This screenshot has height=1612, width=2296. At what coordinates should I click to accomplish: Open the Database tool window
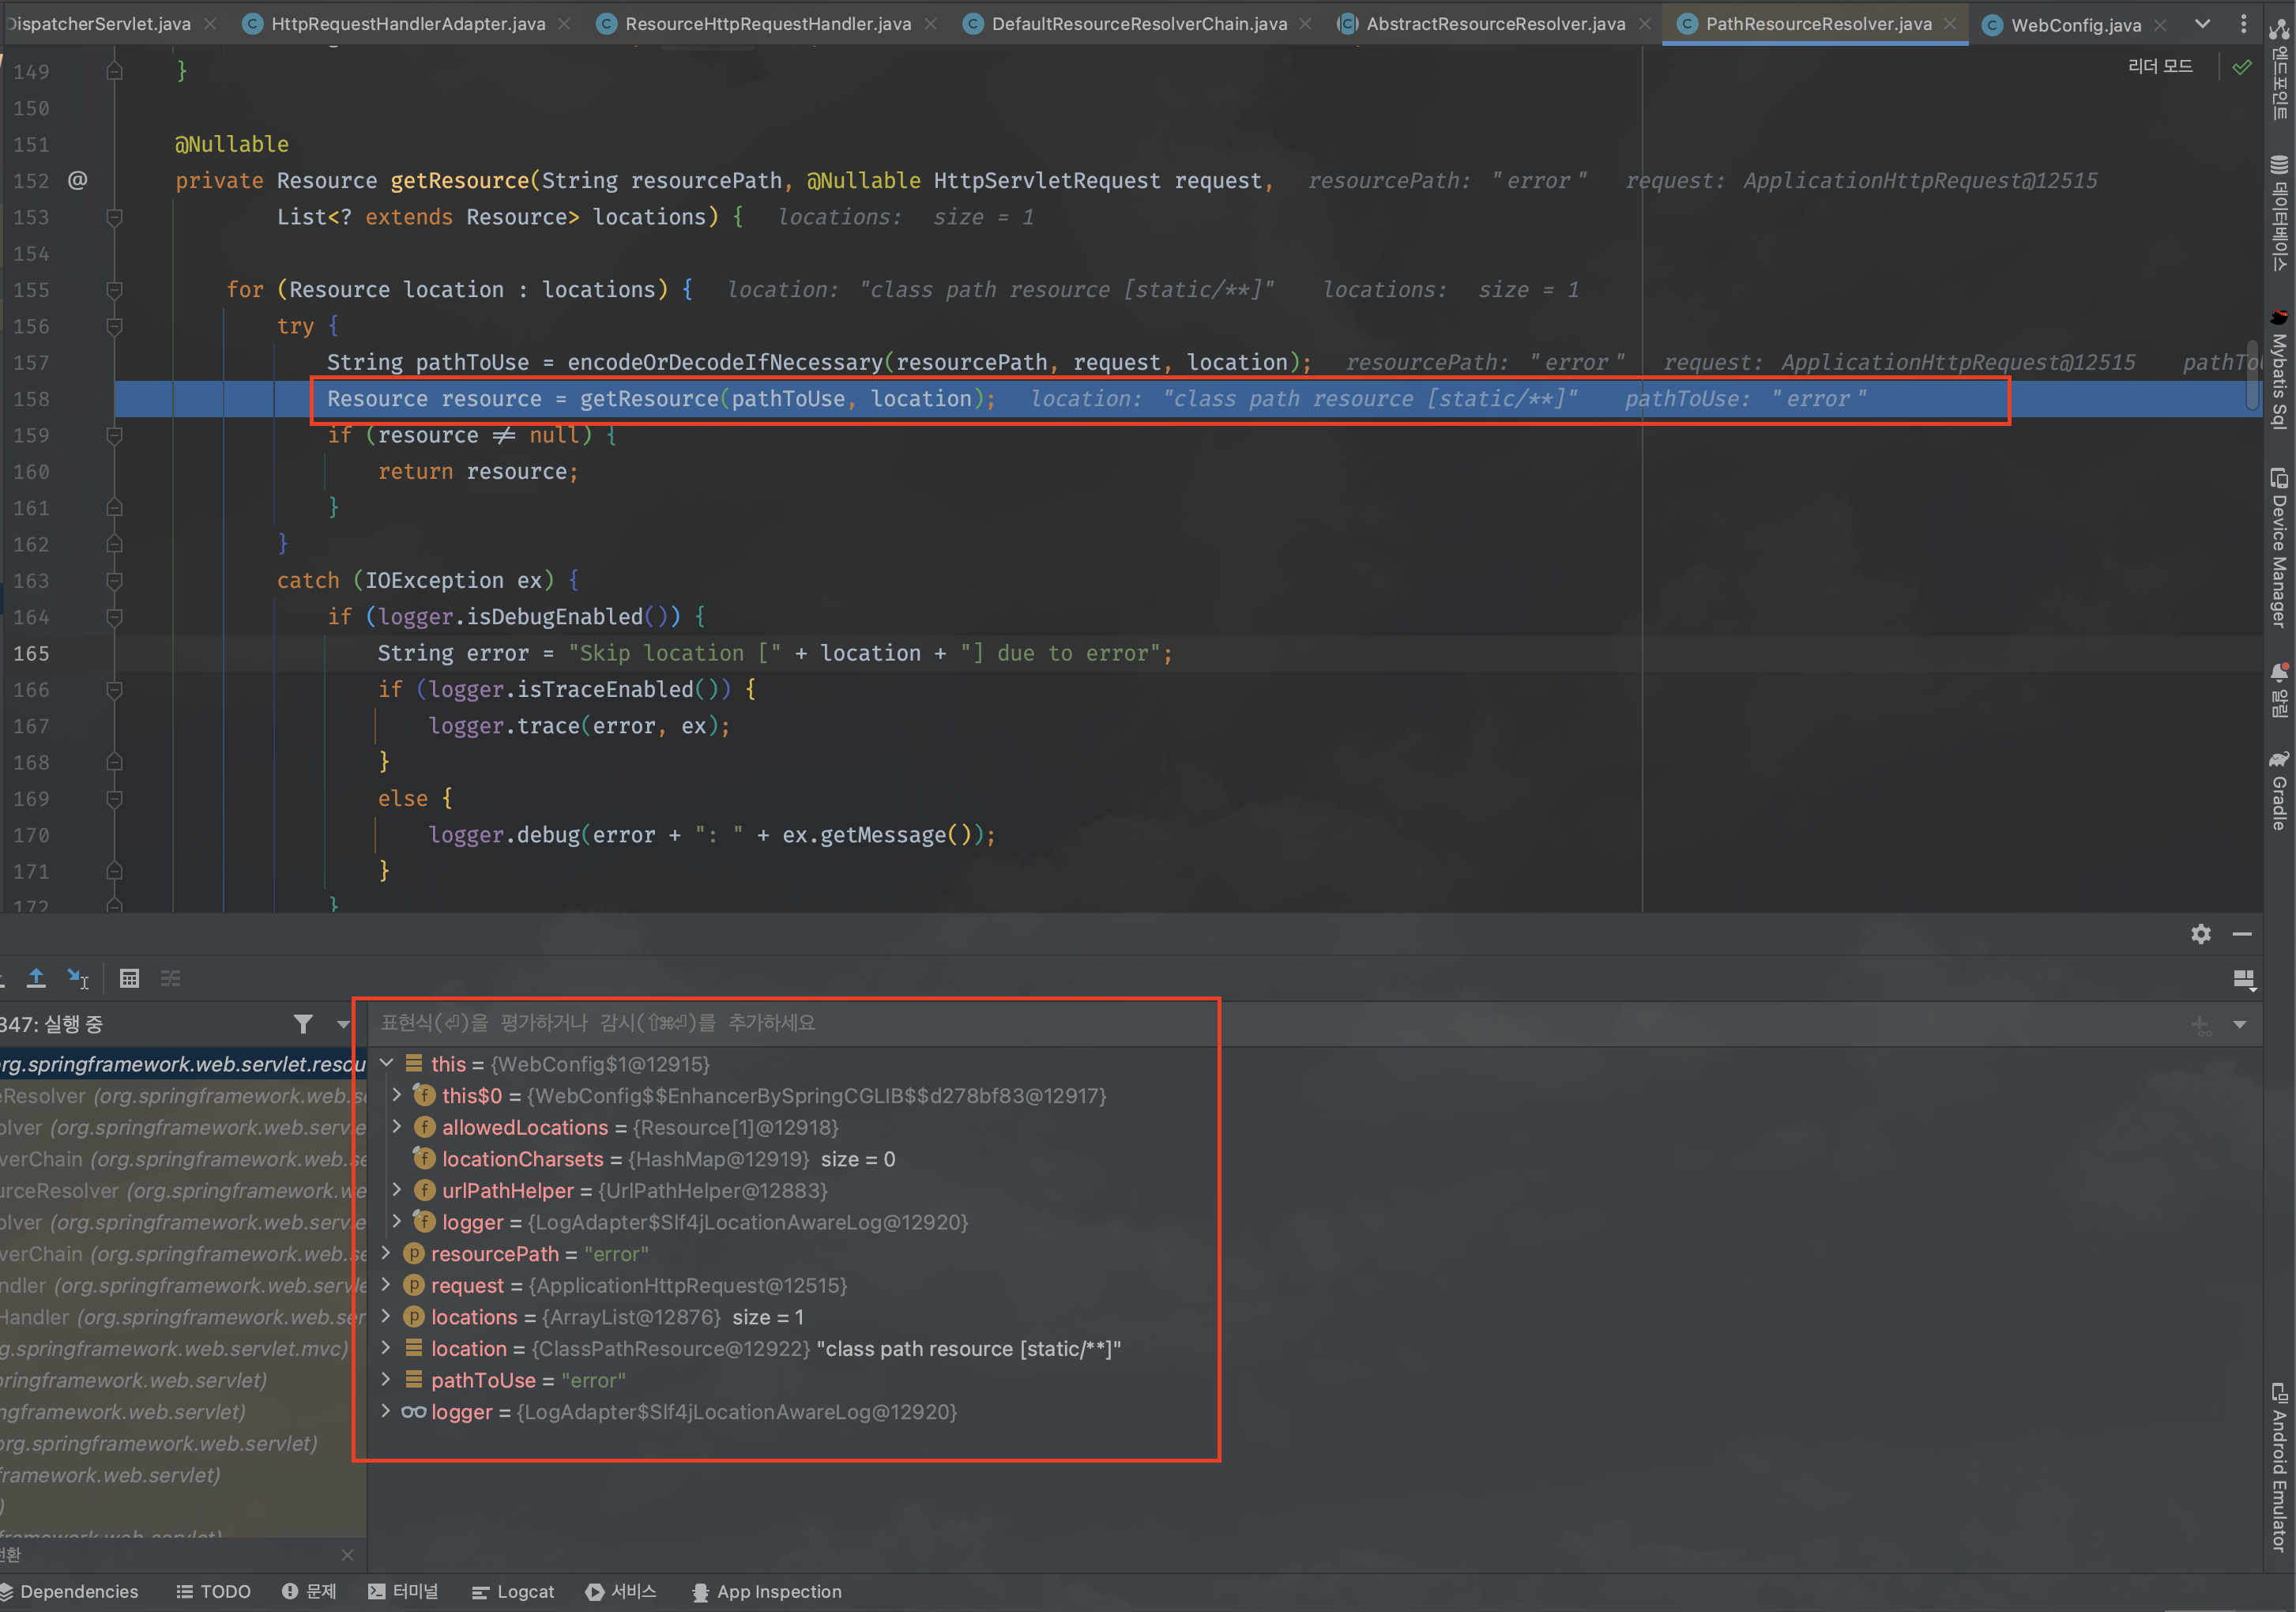click(x=2279, y=212)
